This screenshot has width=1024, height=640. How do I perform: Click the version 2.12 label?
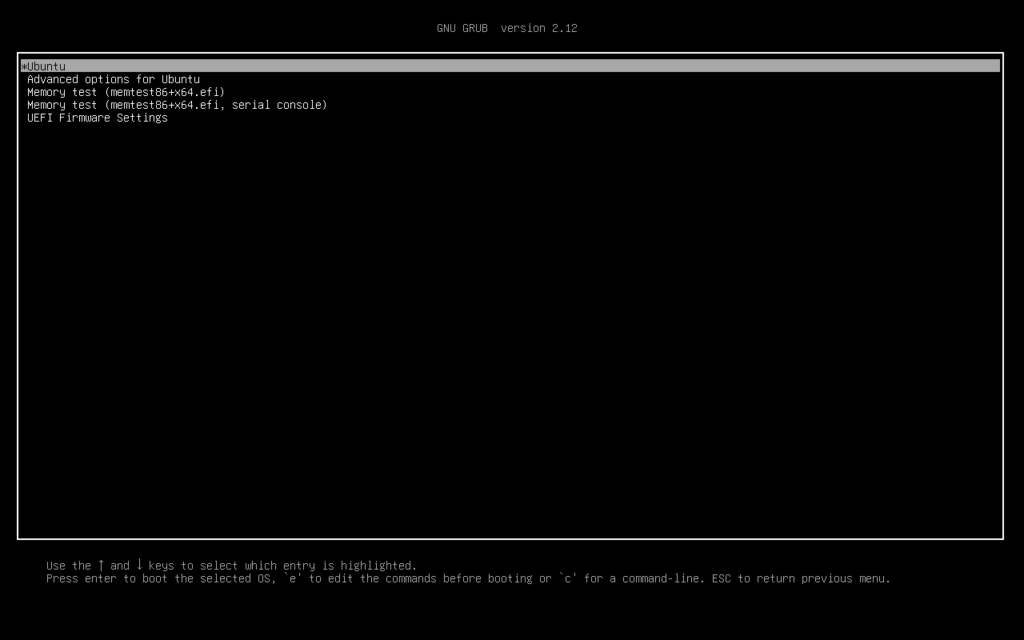point(539,28)
